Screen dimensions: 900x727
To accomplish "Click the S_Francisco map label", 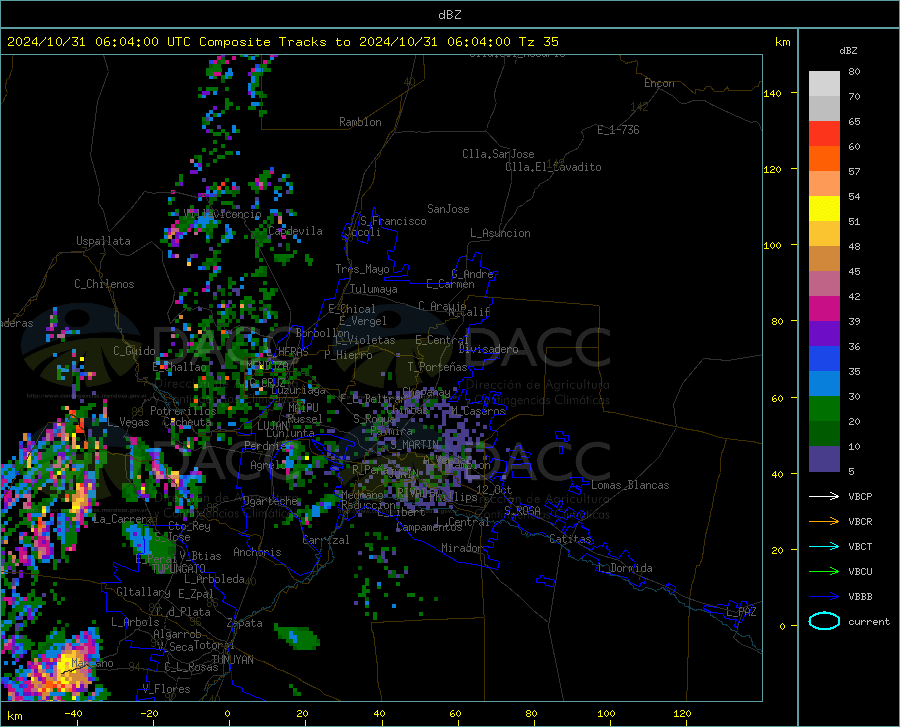I will [393, 221].
